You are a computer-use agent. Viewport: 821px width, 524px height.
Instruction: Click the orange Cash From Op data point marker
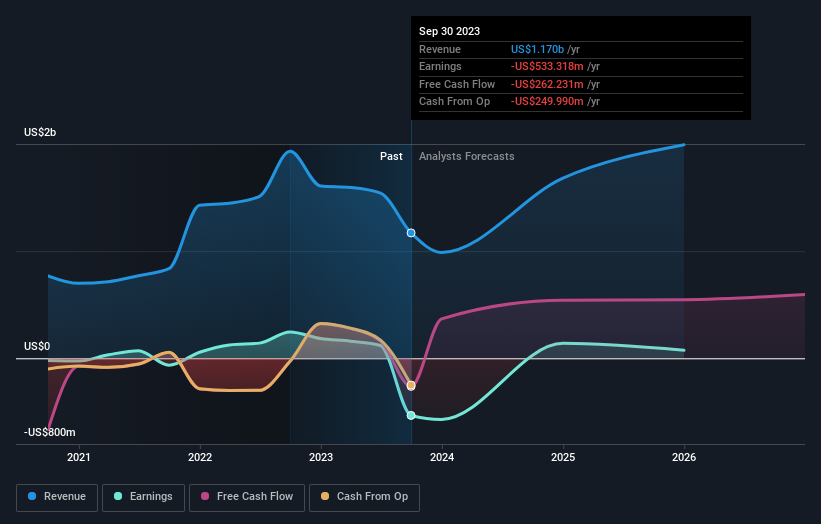click(x=411, y=385)
